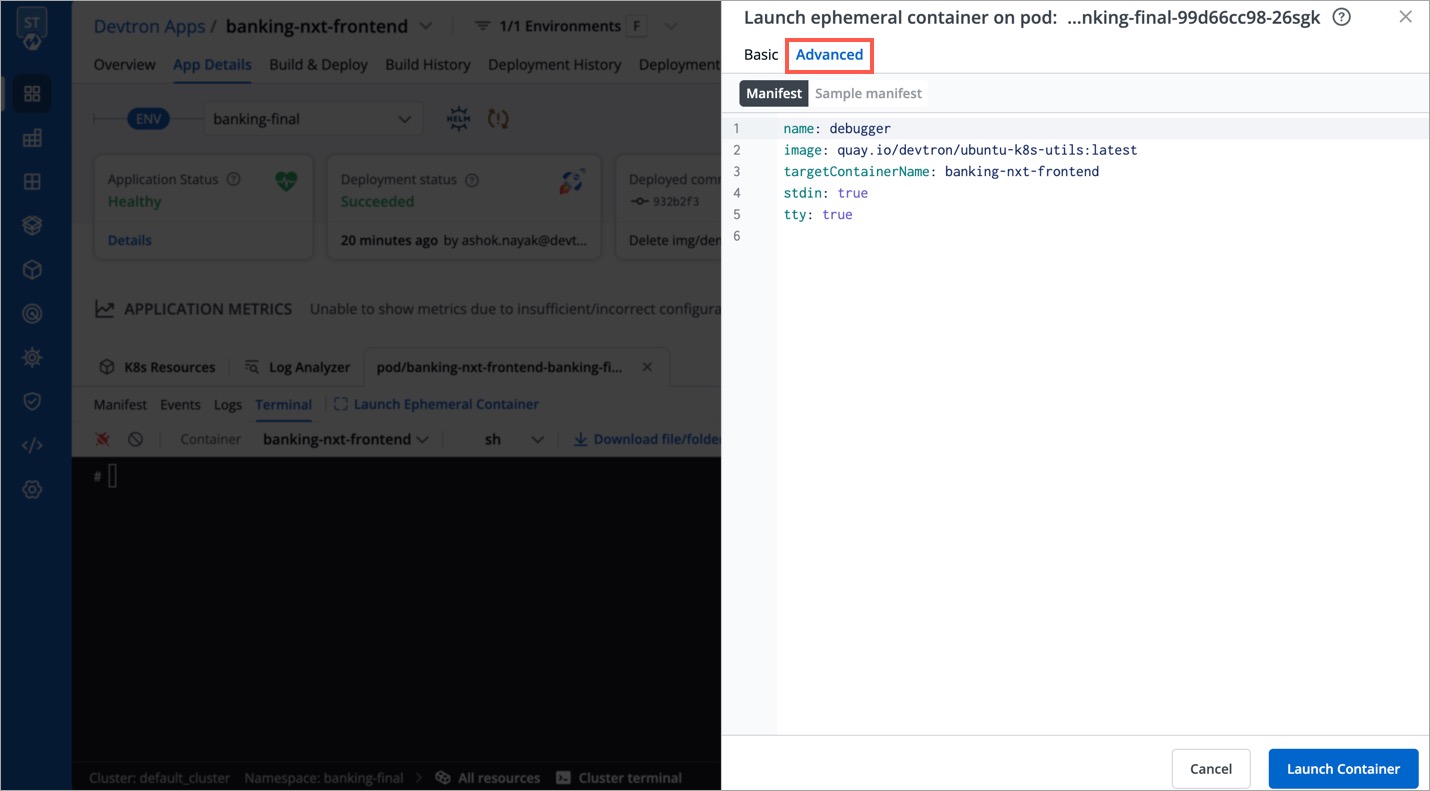Close the ephemeral container panel

[1405, 17]
